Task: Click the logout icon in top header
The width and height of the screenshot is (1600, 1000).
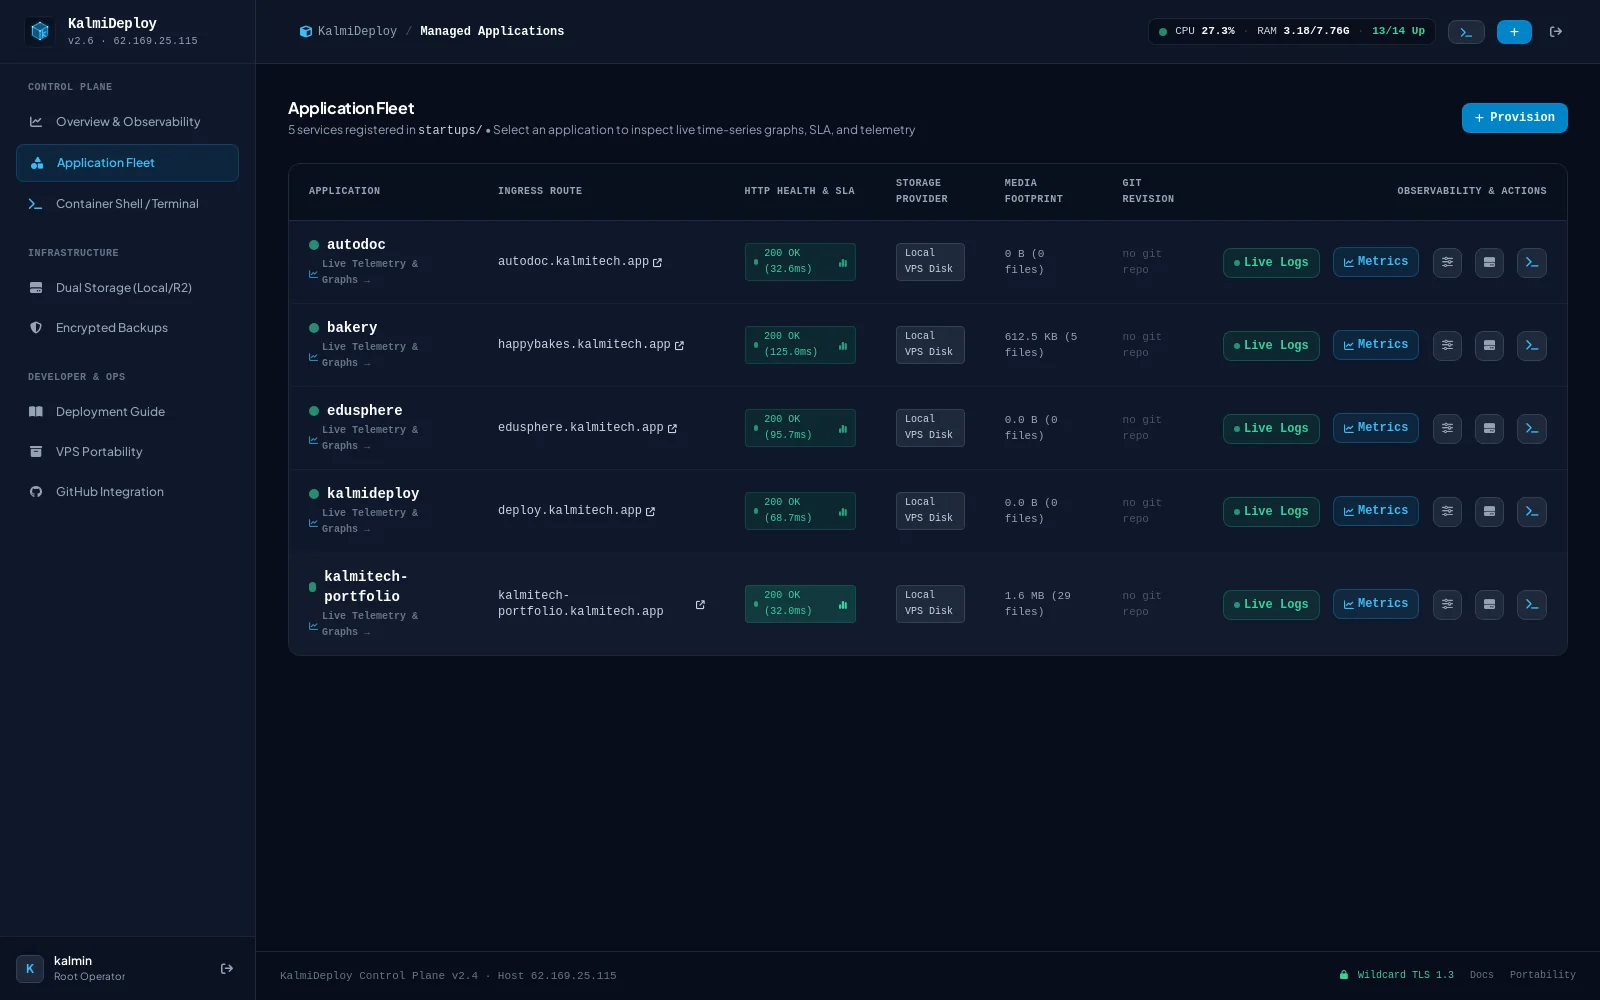Action: point(1556,32)
